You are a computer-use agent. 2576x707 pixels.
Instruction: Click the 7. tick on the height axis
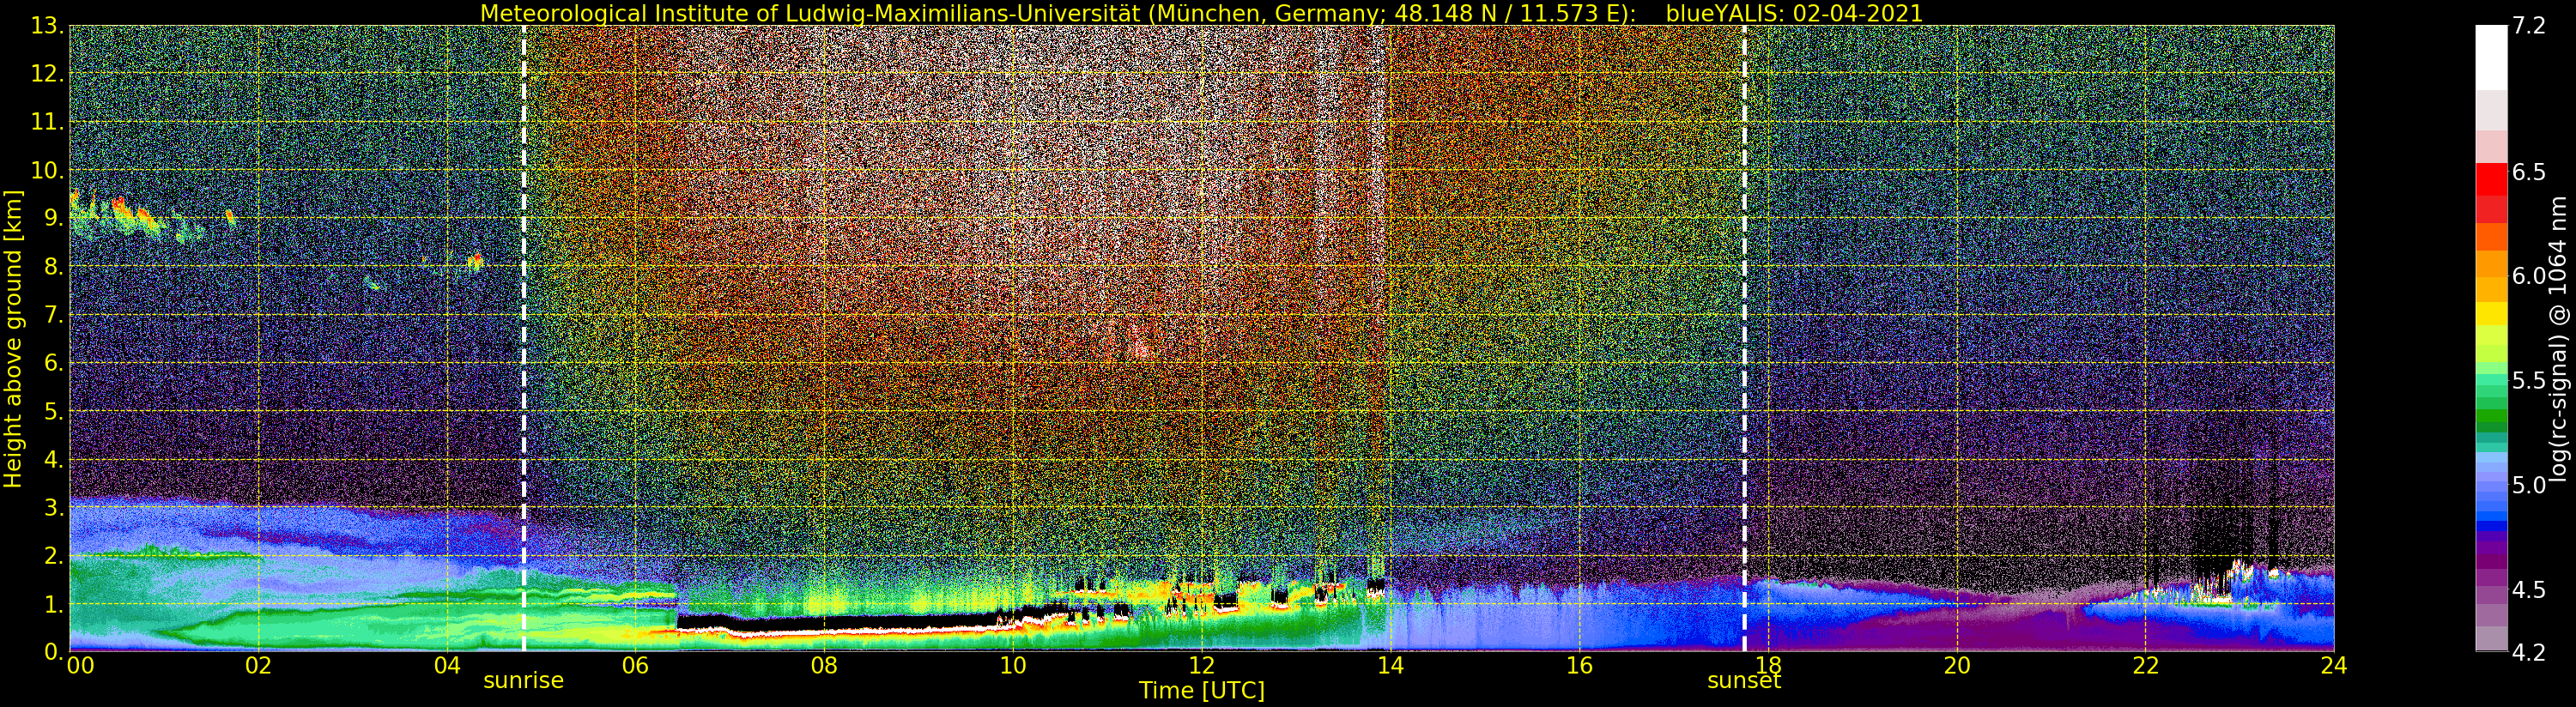(54, 315)
